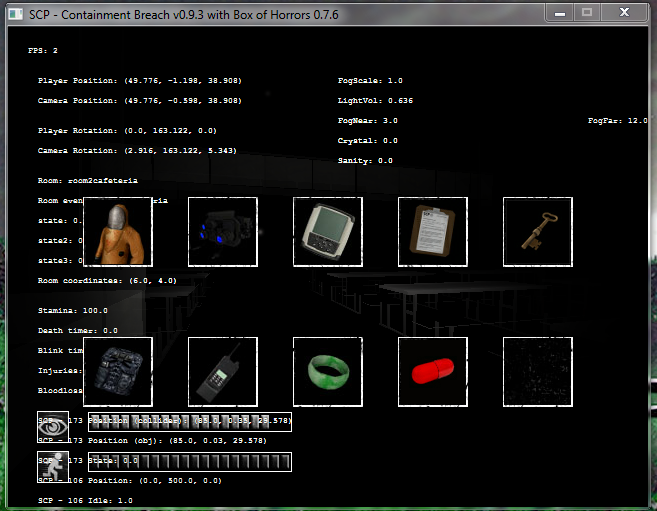Screen dimensions: 657x511
Task: Click the 'Death timer: 0.0' text
Action: 78,331
